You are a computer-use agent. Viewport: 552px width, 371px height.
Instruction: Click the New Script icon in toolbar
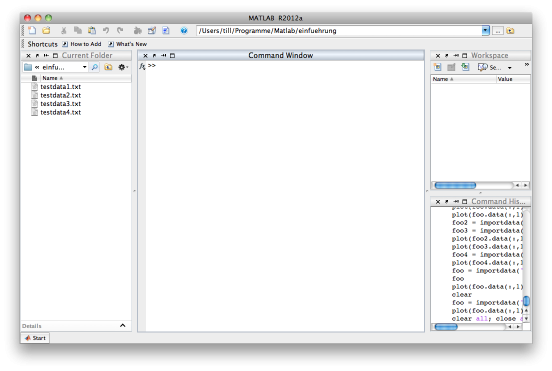pyautogui.click(x=32, y=30)
